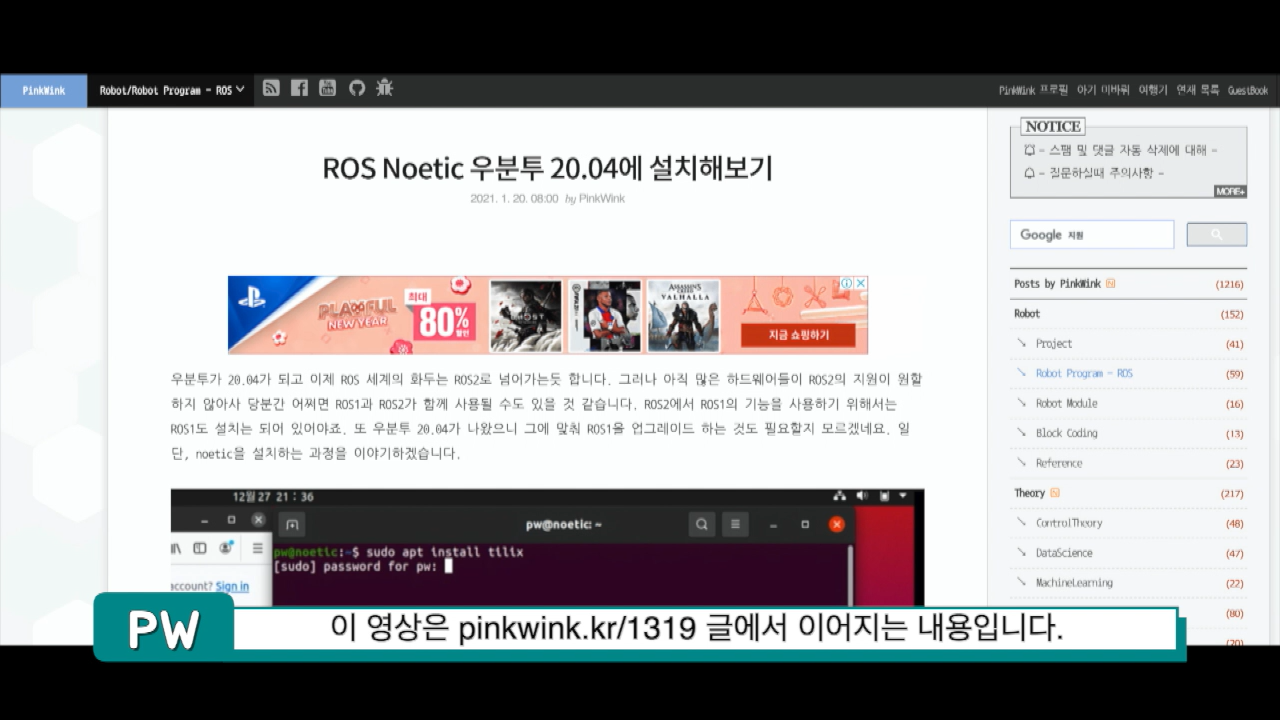1280x720 pixels.
Task: Click the hamburger menu in the terminal screenshot title bar
Action: pos(735,524)
